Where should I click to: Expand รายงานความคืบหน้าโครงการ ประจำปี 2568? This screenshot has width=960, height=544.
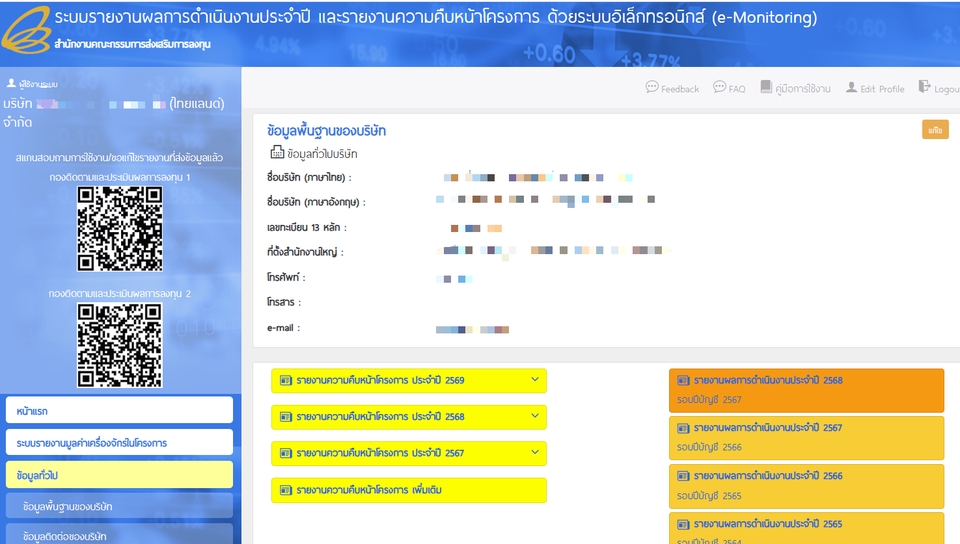pos(534,416)
